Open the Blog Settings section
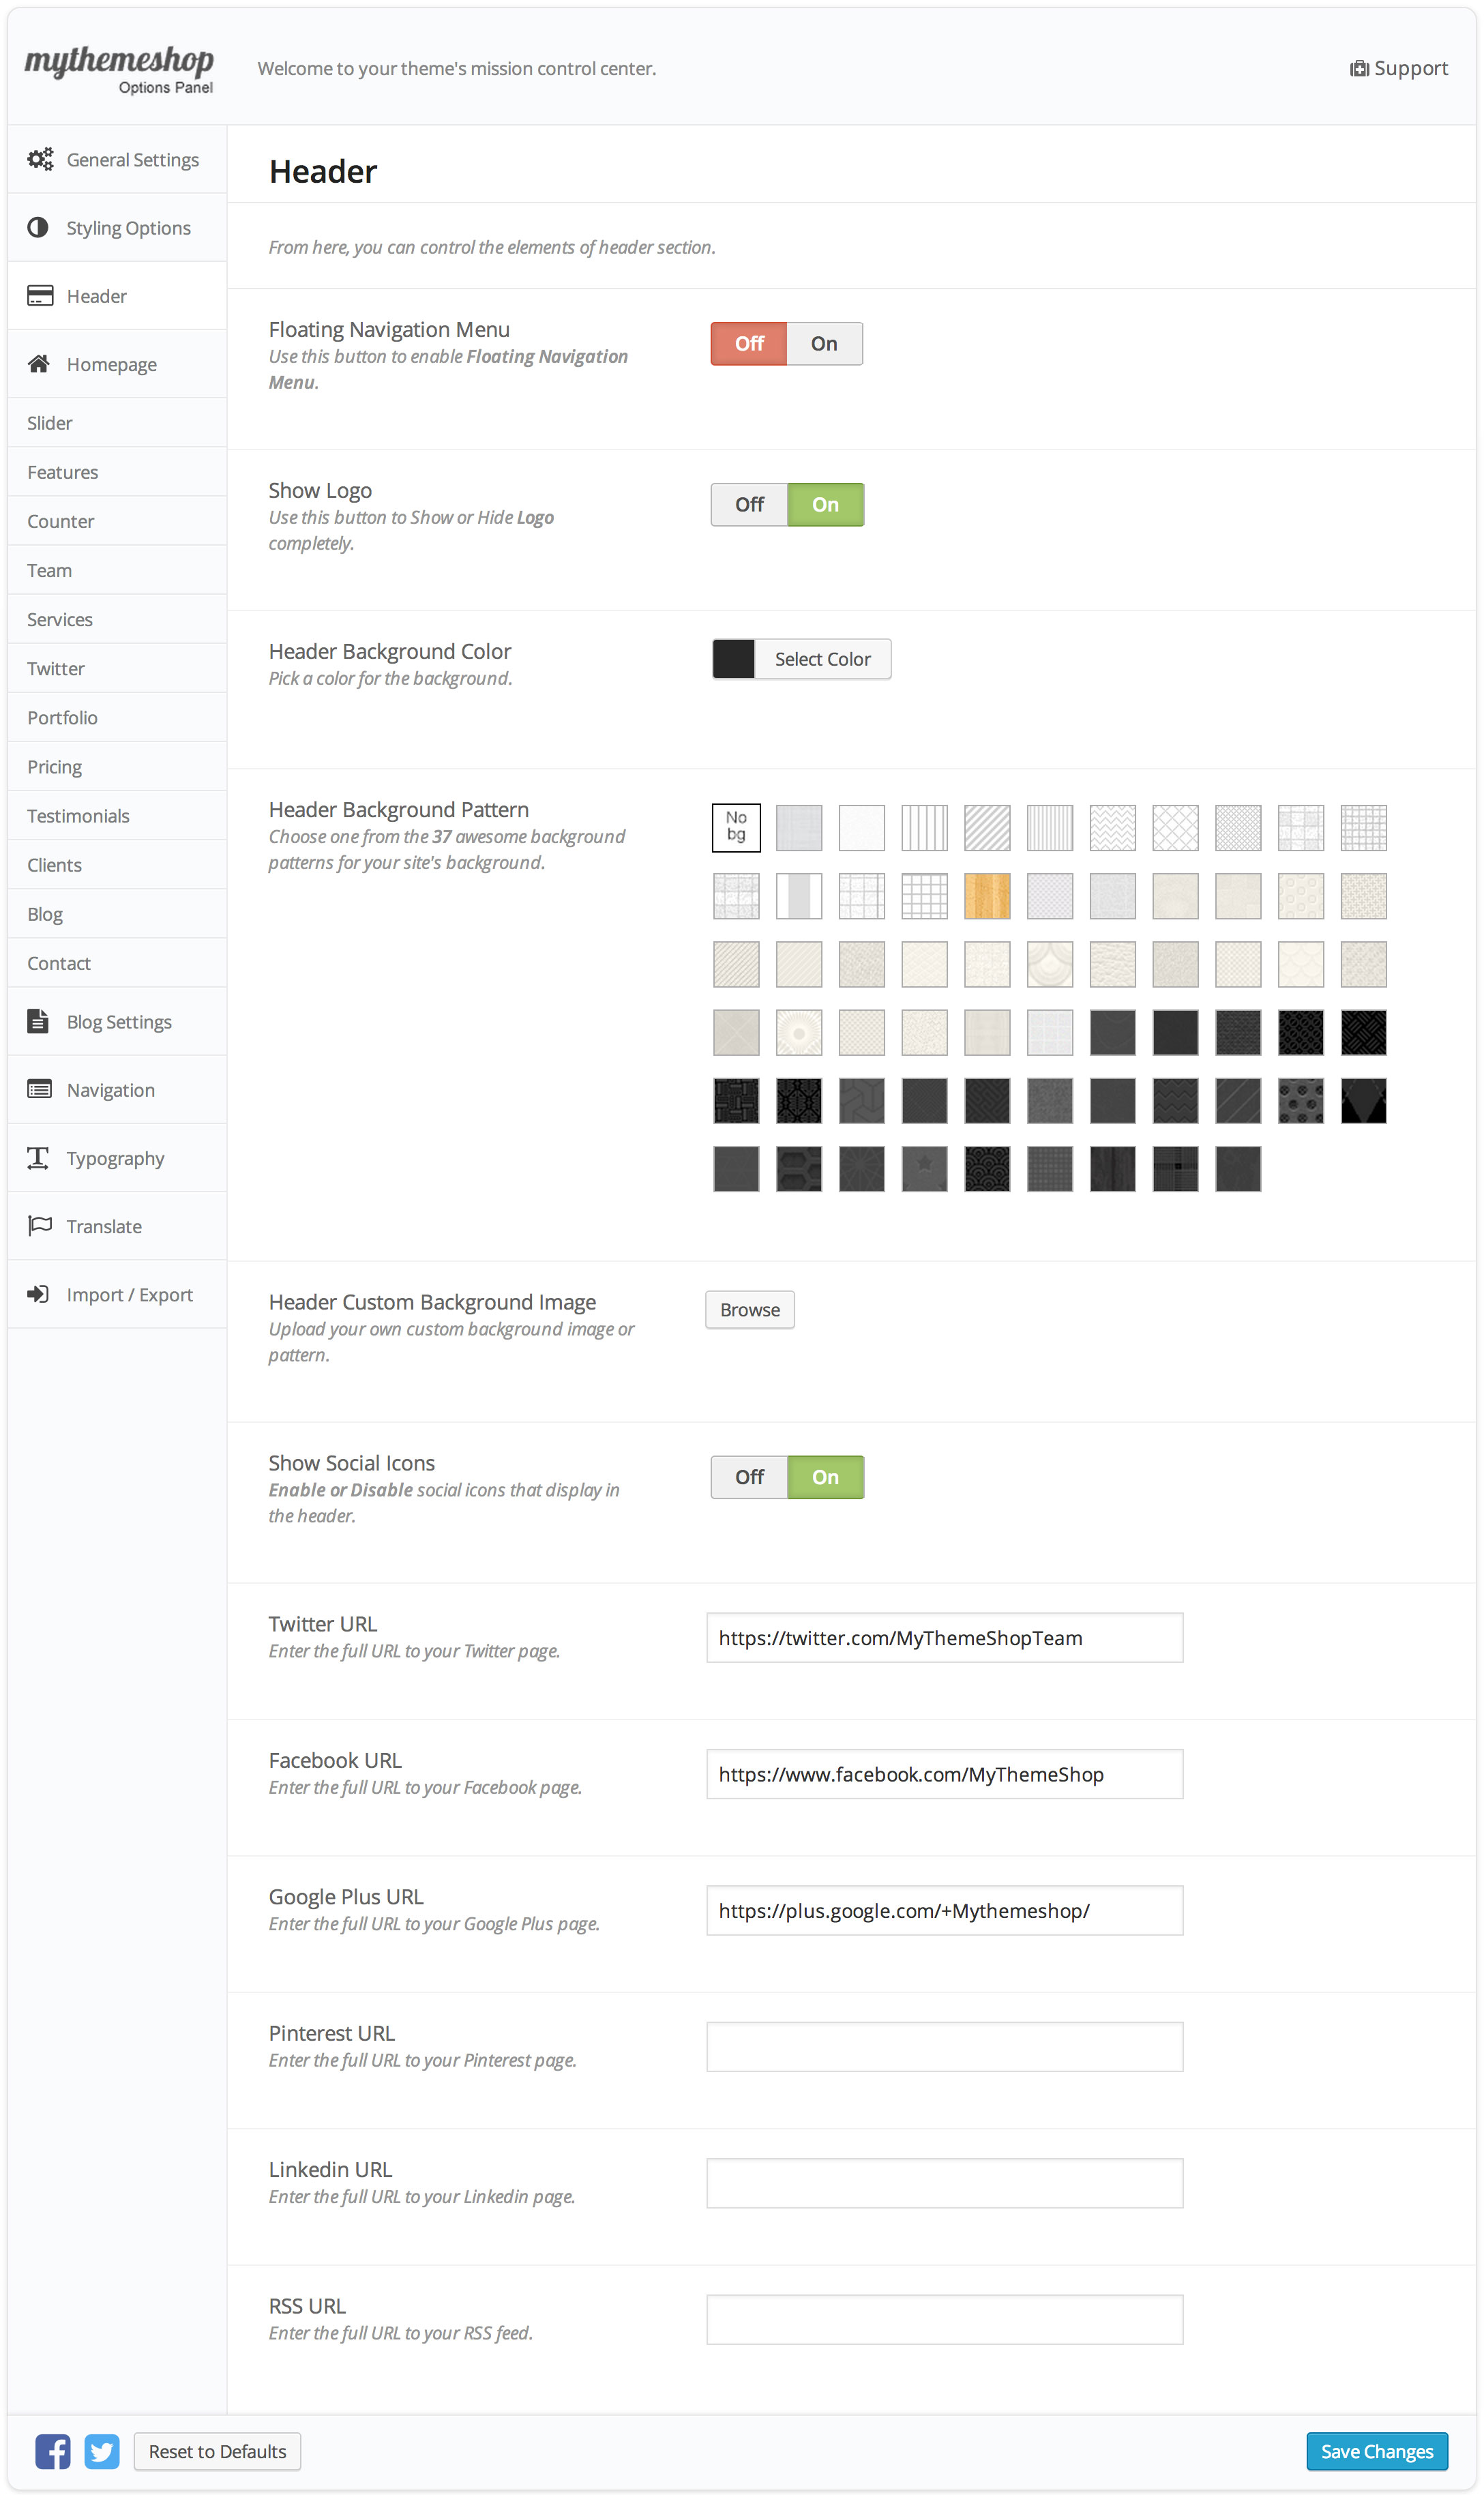1484x2495 pixels. click(118, 1021)
